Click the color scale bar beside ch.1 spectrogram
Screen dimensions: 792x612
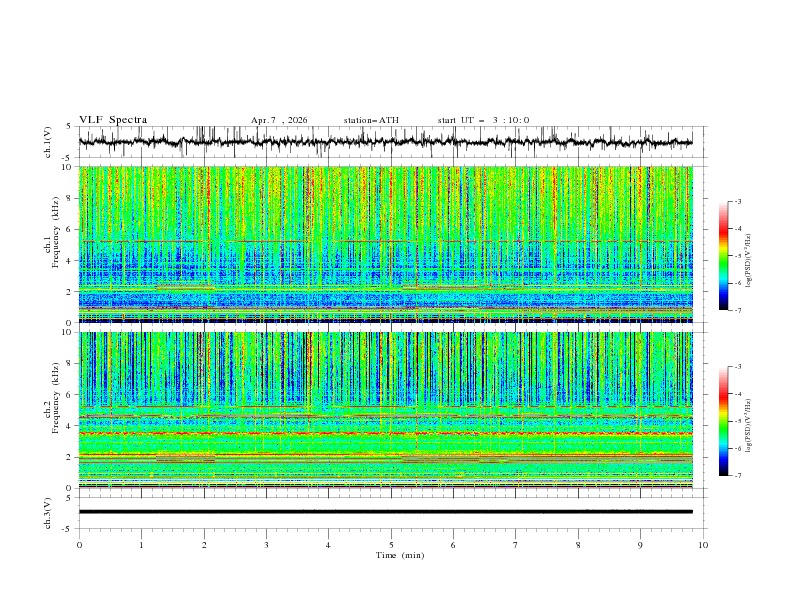tap(723, 256)
